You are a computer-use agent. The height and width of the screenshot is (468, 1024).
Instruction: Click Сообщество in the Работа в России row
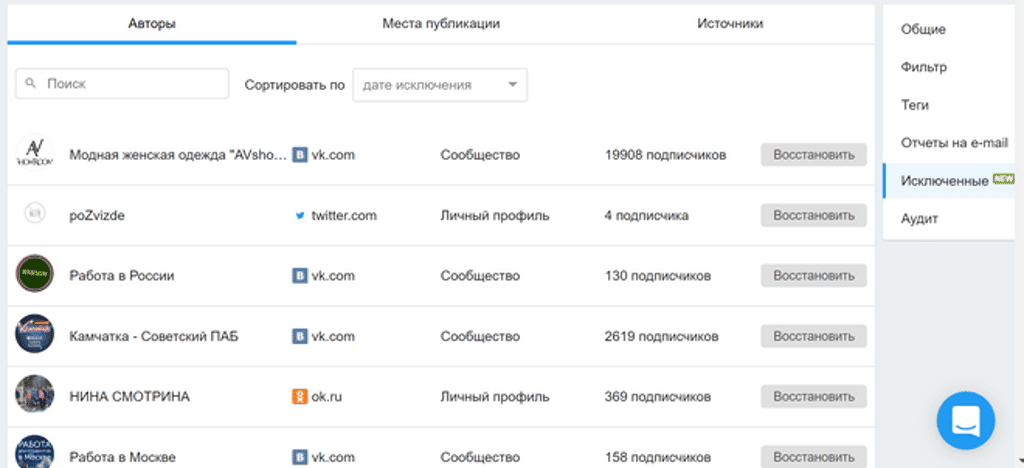(480, 276)
